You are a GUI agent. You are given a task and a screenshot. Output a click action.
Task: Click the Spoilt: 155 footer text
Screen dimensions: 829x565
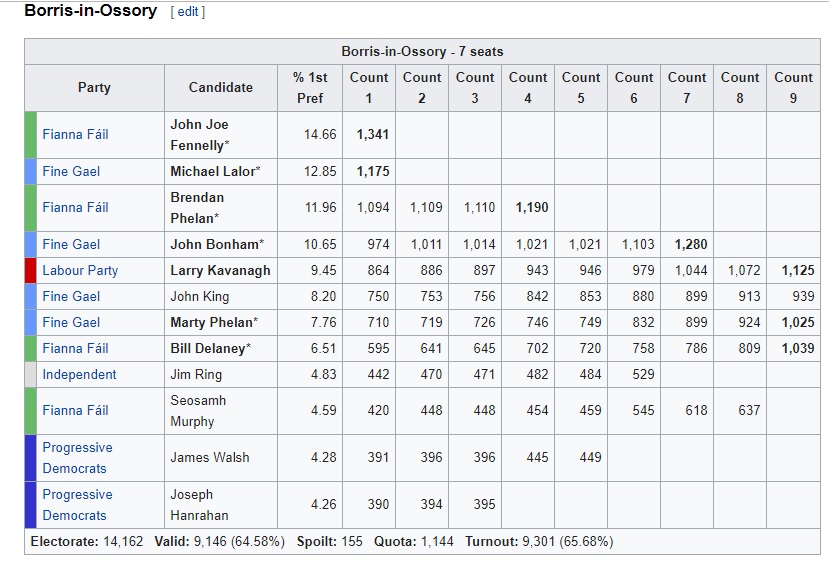[329, 542]
